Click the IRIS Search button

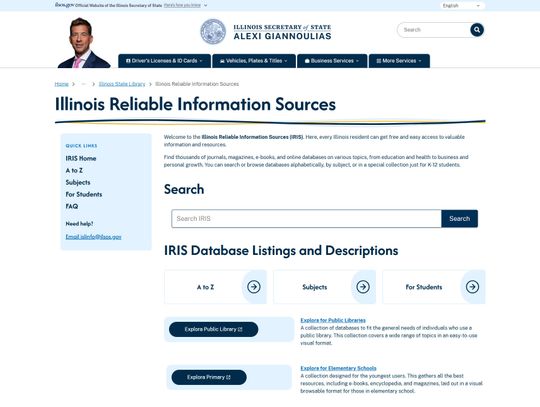point(459,219)
